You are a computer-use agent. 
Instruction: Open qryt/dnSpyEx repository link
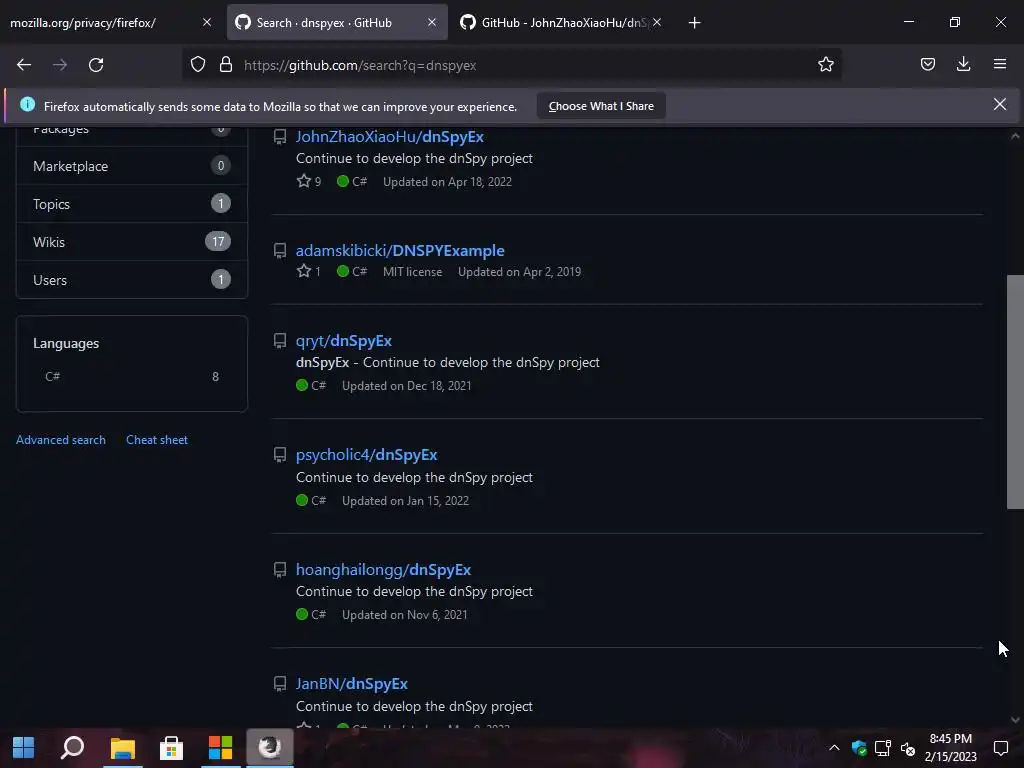pyautogui.click(x=344, y=341)
